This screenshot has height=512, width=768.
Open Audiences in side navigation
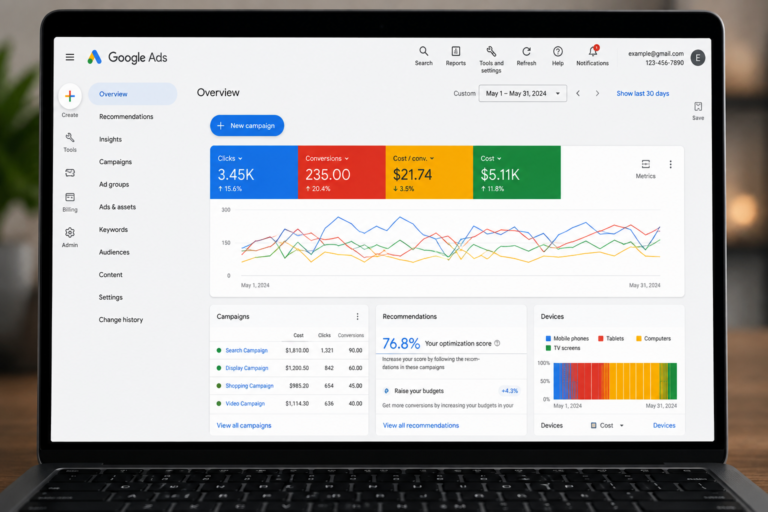click(114, 252)
